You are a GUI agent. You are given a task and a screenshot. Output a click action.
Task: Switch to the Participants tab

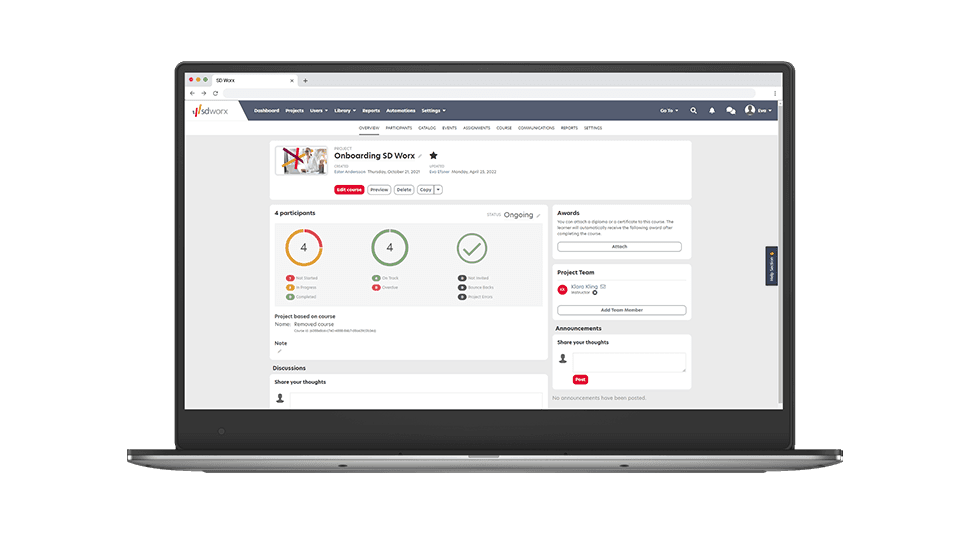click(399, 128)
